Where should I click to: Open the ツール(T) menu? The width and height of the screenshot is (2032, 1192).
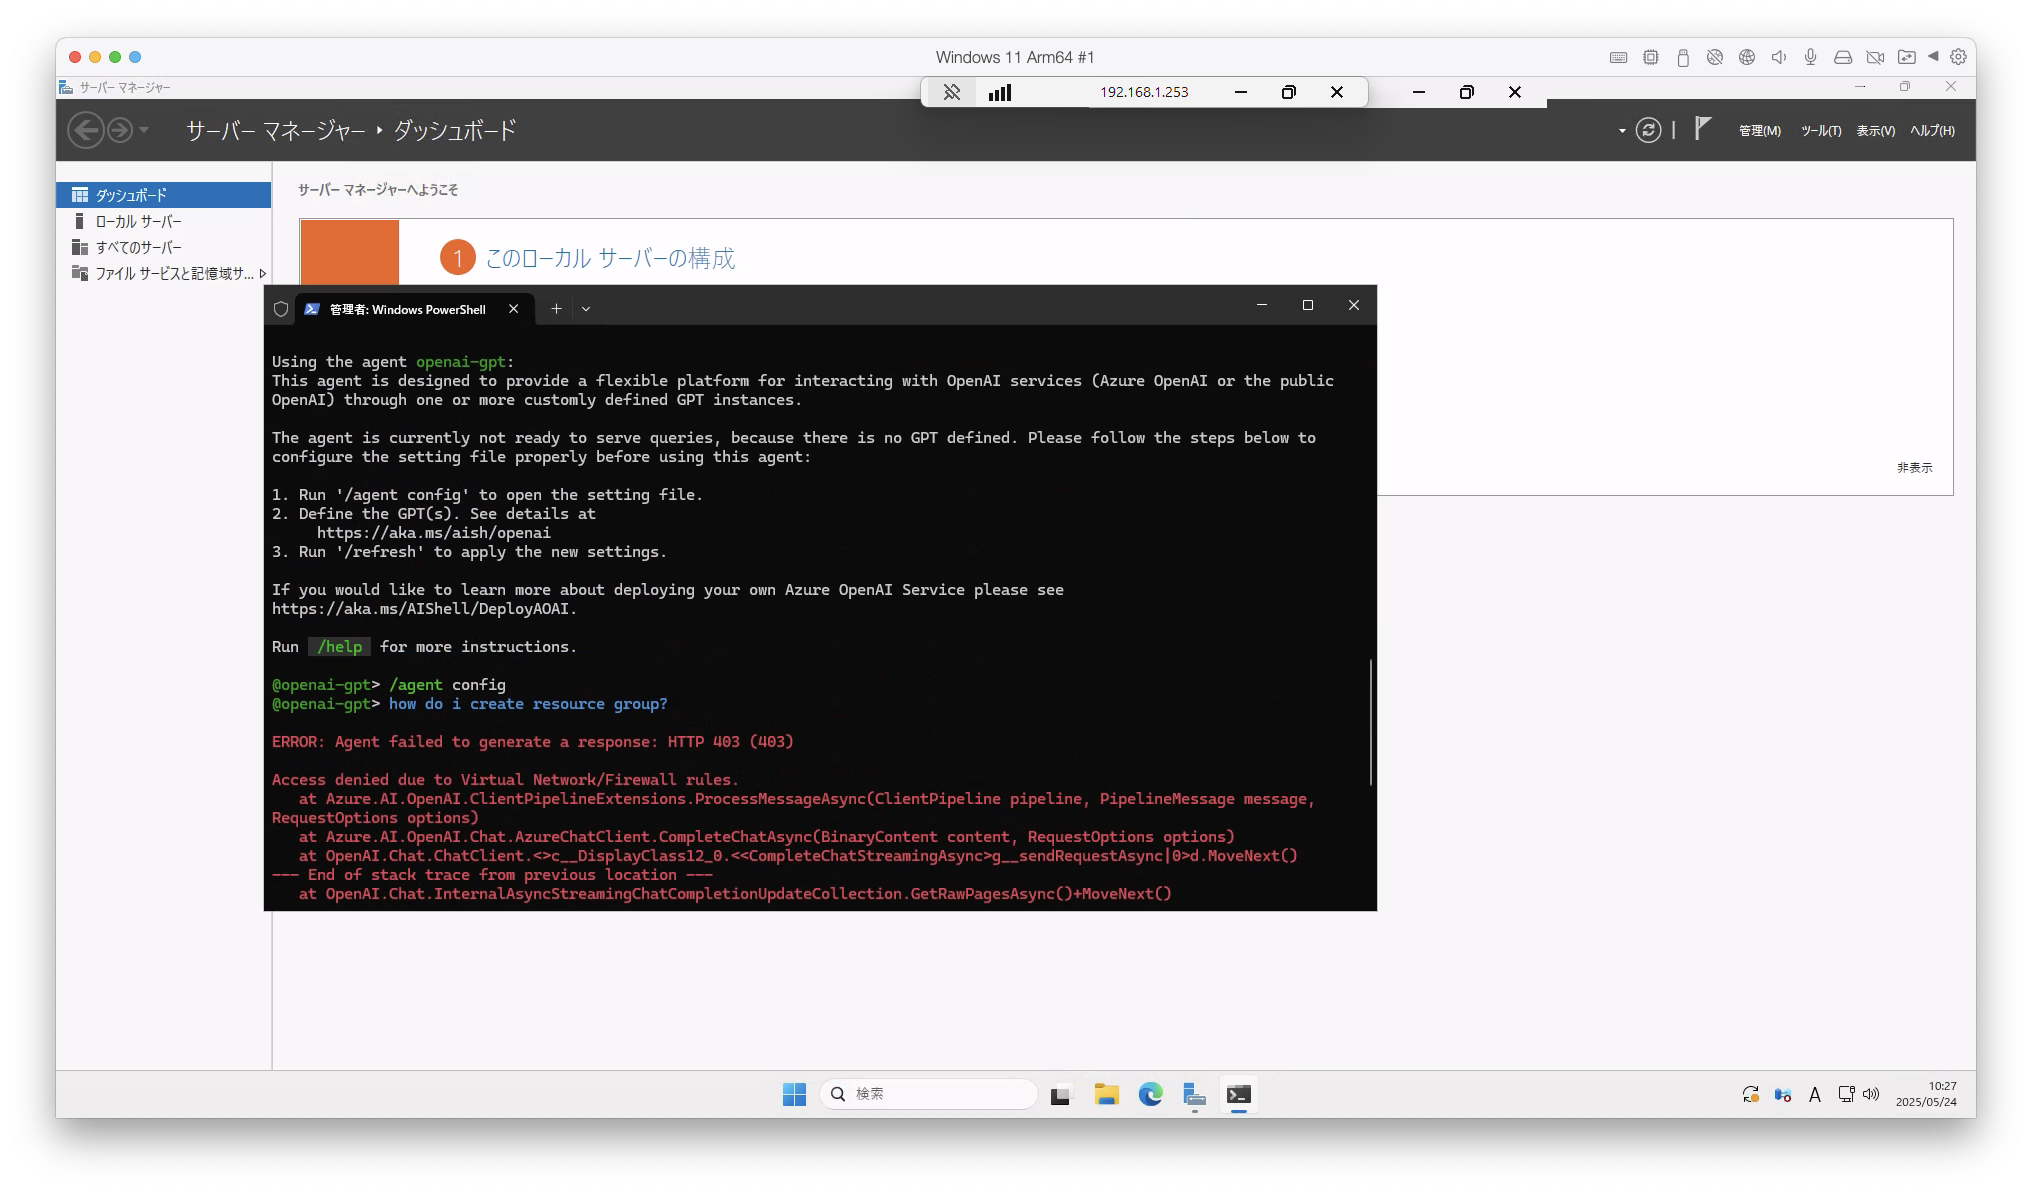coord(1820,131)
